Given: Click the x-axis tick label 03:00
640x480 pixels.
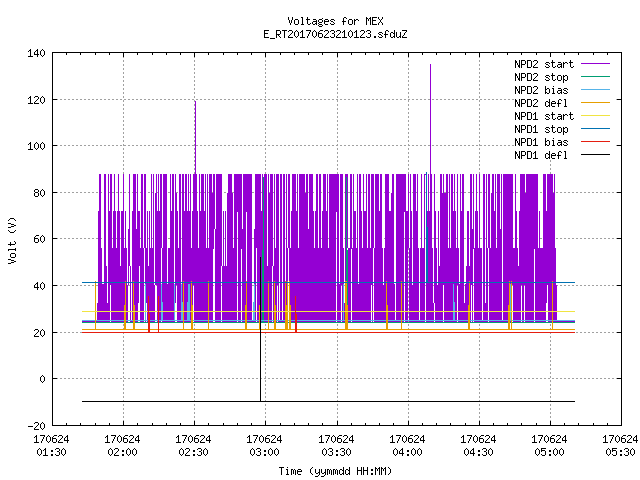Looking at the screenshot, I should point(264,452).
